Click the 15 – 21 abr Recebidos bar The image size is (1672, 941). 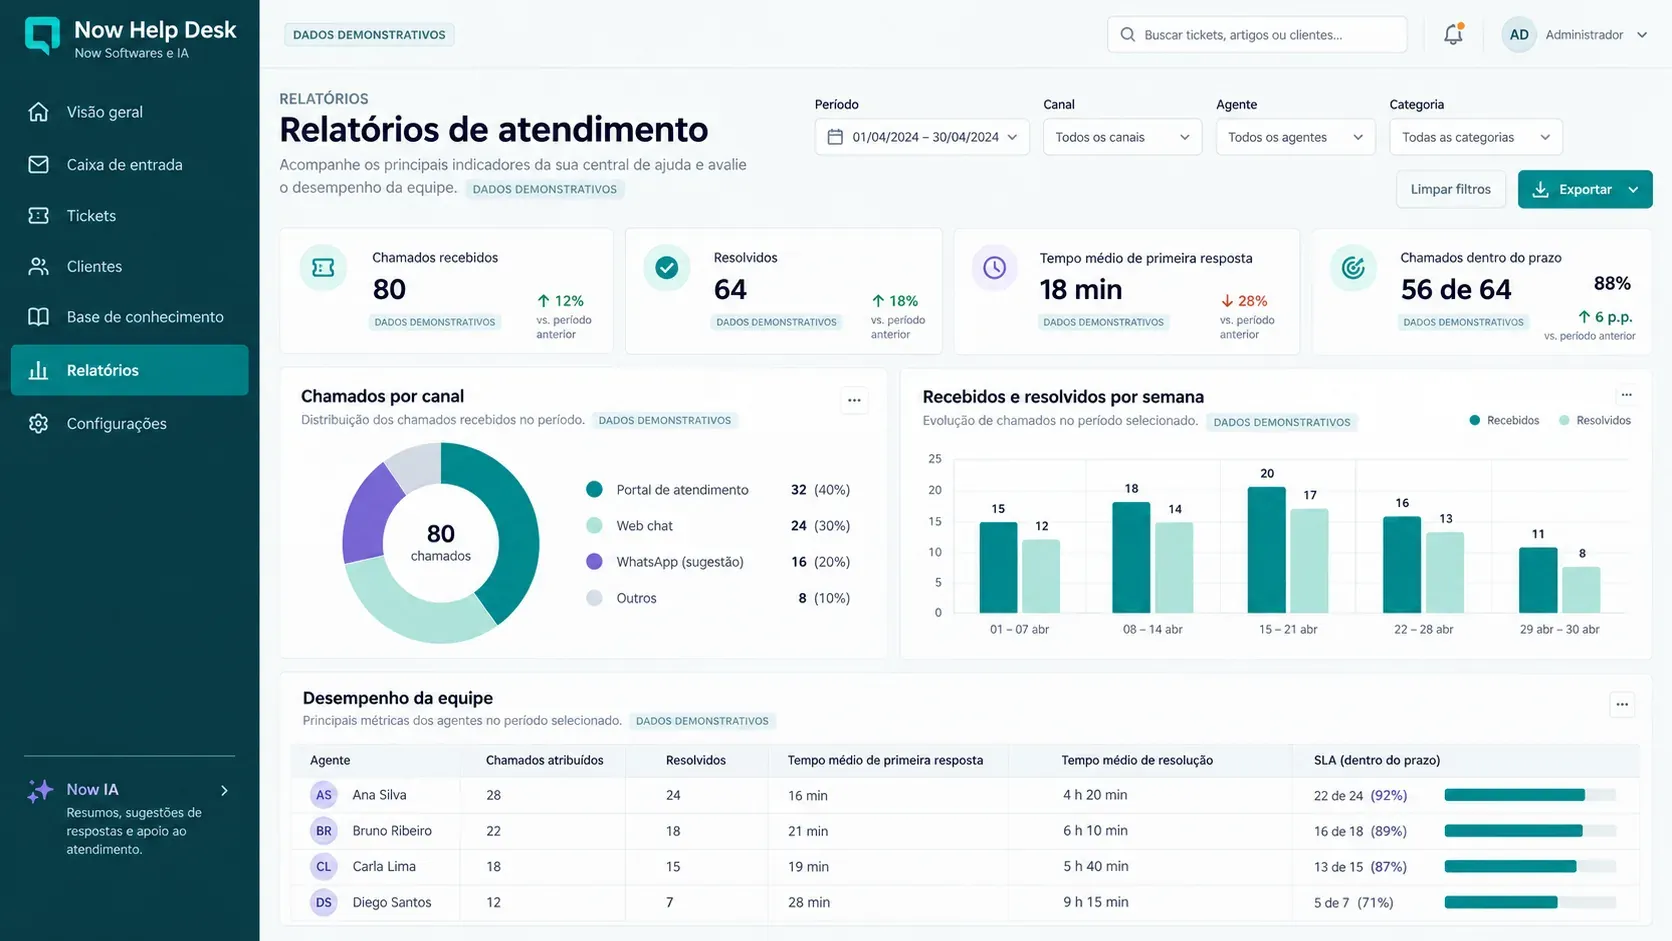pyautogui.click(x=1266, y=550)
